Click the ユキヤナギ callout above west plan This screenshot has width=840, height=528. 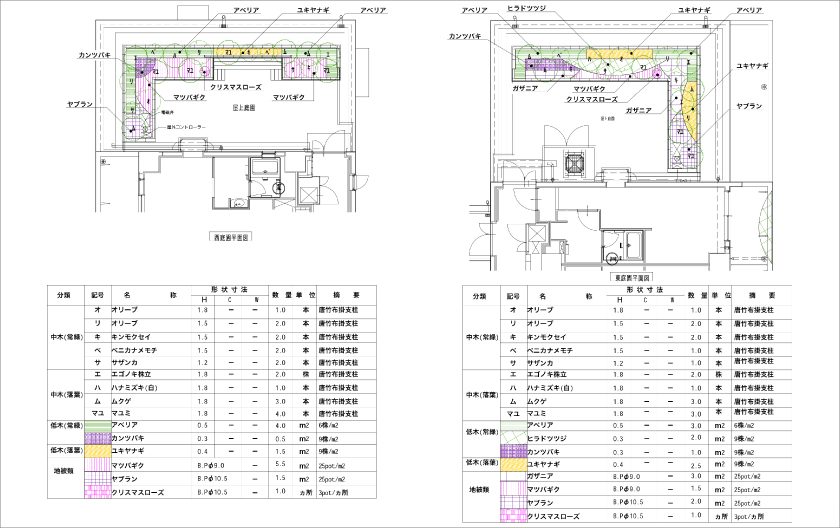313,10
